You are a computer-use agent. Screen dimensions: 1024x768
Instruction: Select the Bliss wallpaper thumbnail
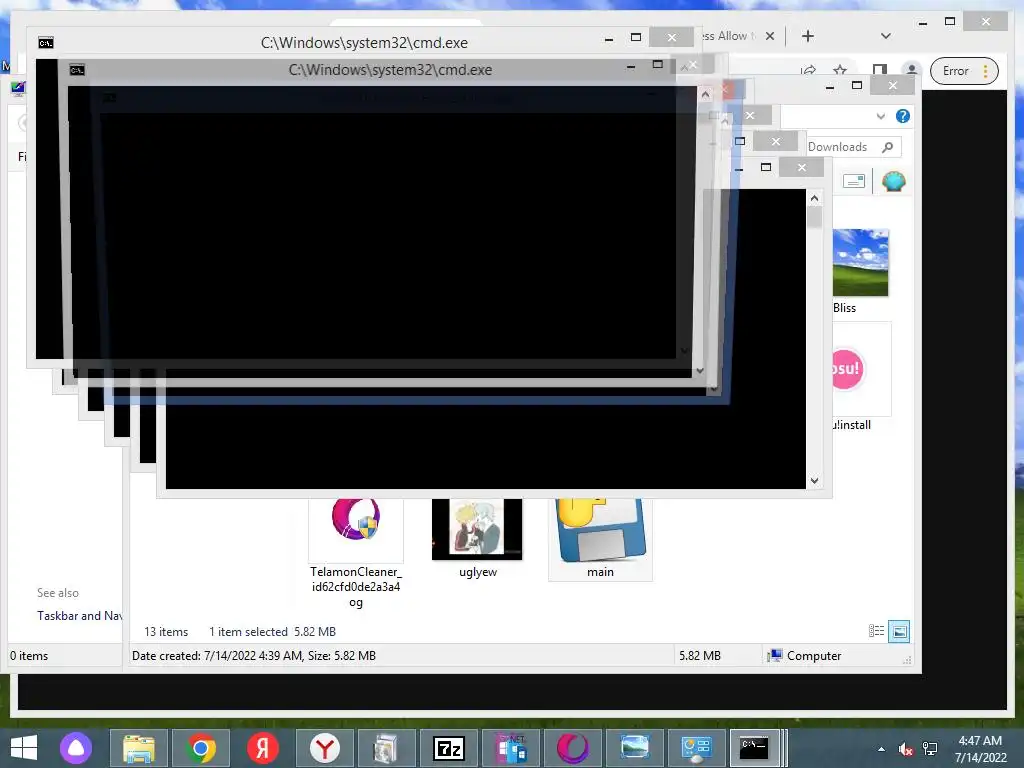861,263
